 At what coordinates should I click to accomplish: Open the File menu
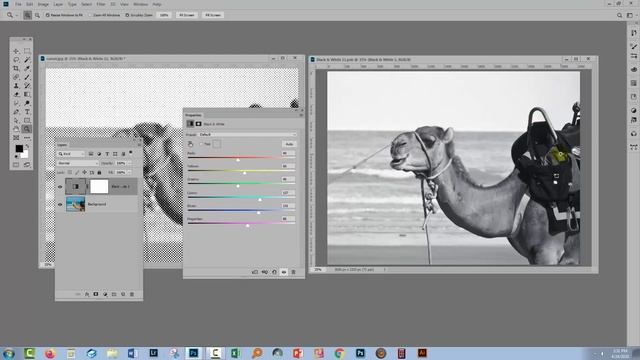[18, 4]
